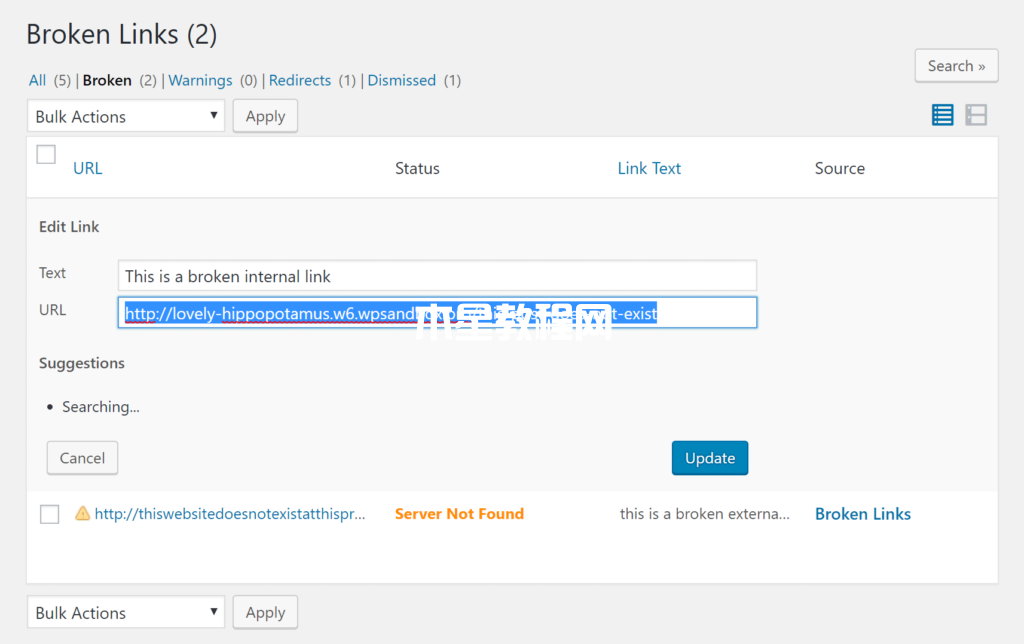1024x644 pixels.
Task: Click the Edit Link heading
Action: (69, 227)
